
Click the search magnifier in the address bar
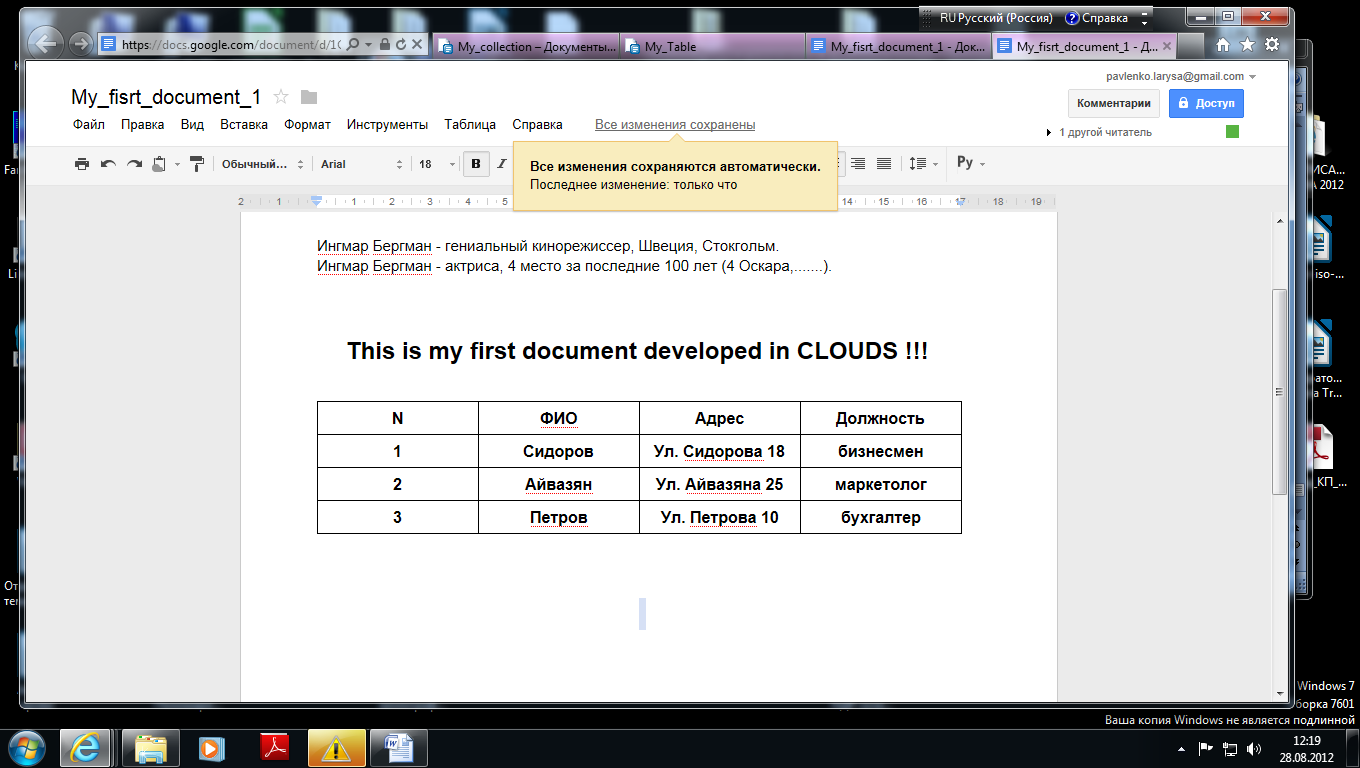pyautogui.click(x=355, y=45)
